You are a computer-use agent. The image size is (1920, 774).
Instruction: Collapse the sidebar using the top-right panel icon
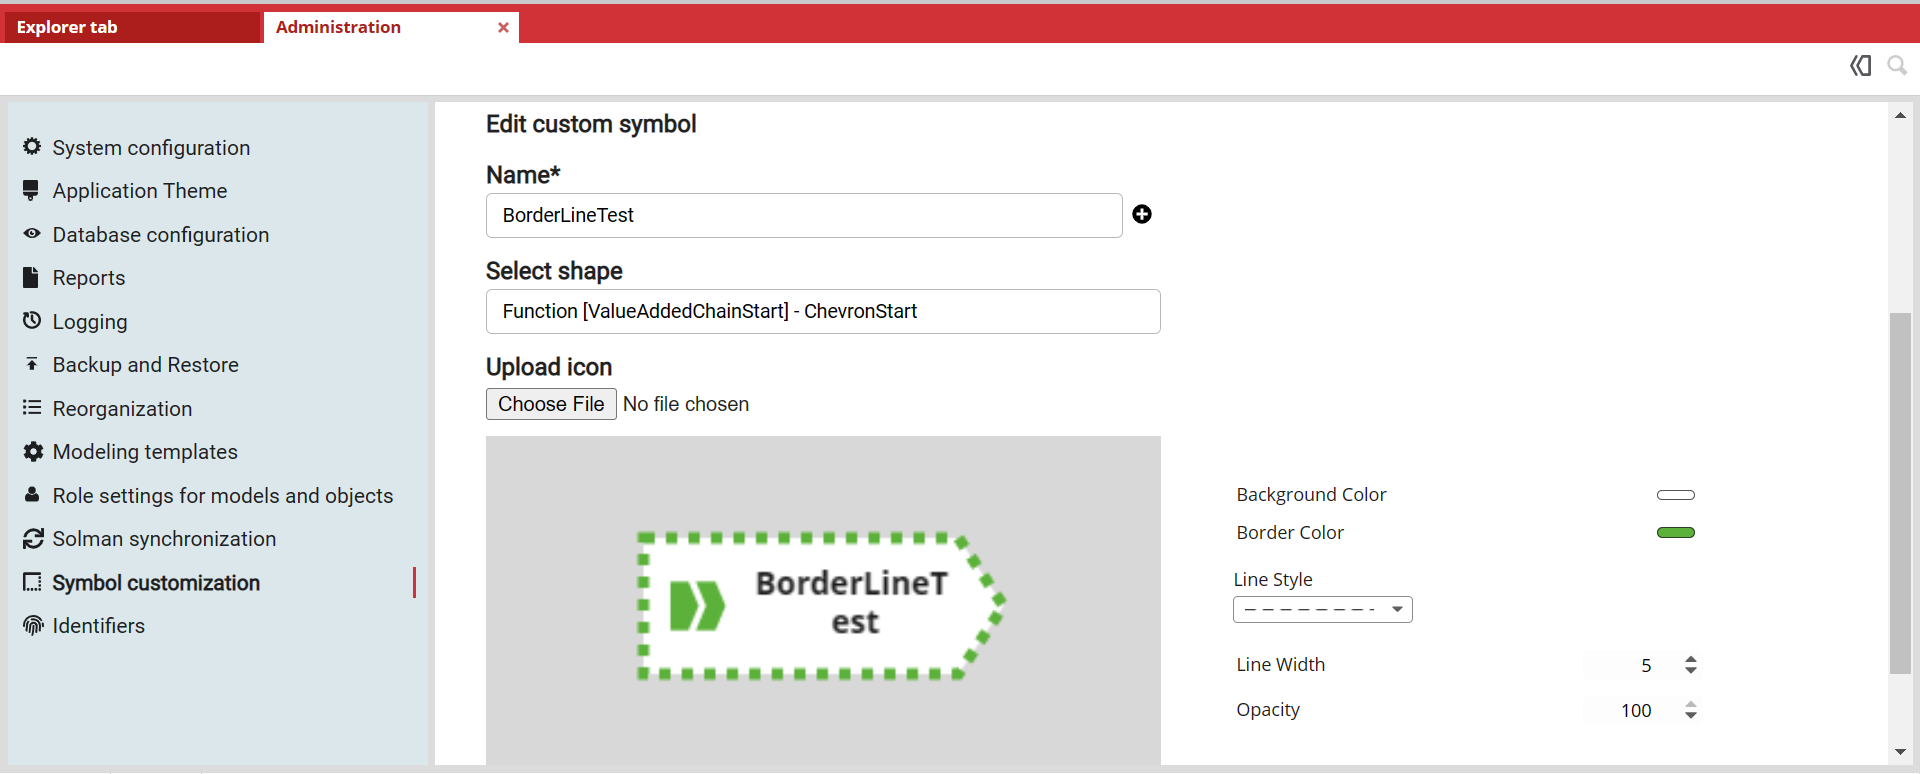[1860, 66]
